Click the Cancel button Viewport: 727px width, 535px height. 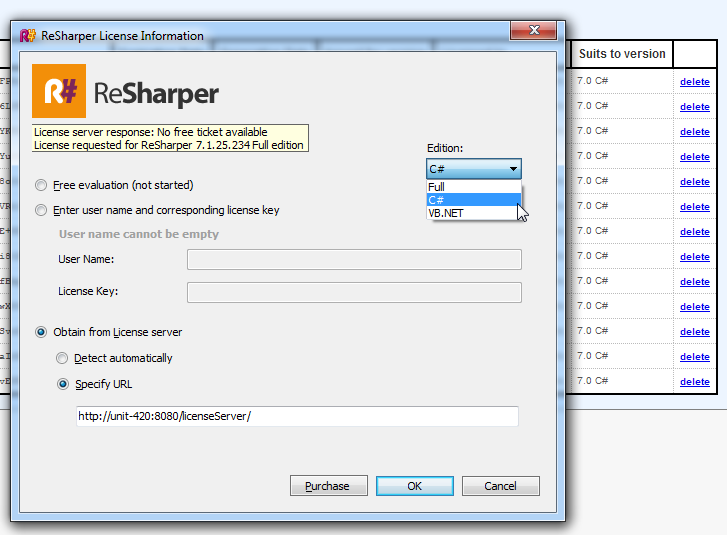(x=501, y=486)
